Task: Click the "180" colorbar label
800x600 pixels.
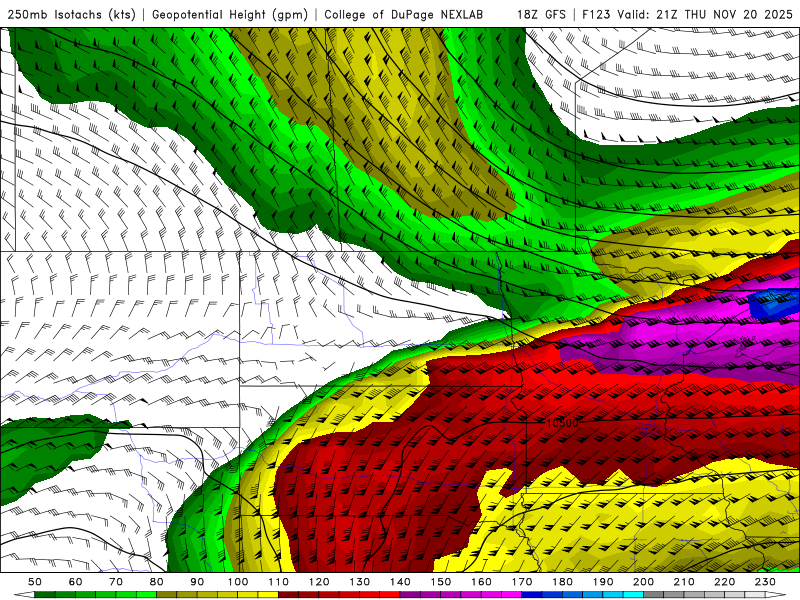Action: 563,582
